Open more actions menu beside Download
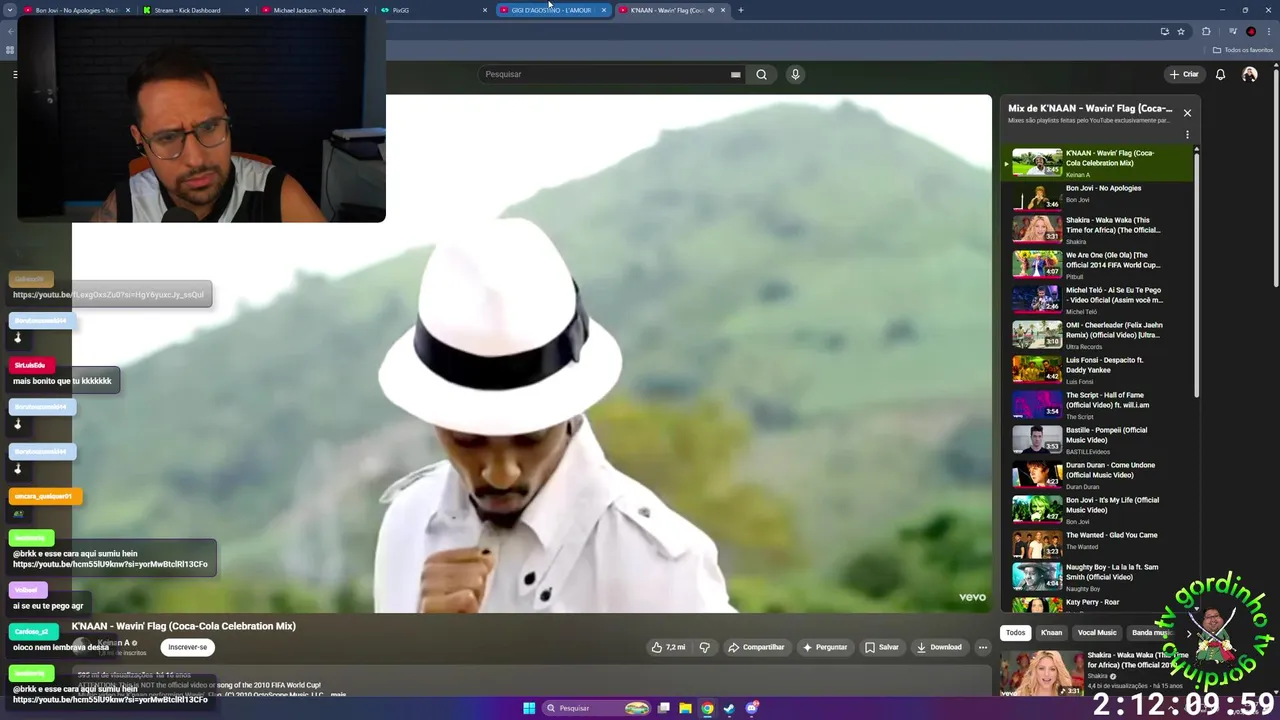The height and width of the screenshot is (720, 1280). coord(983,647)
